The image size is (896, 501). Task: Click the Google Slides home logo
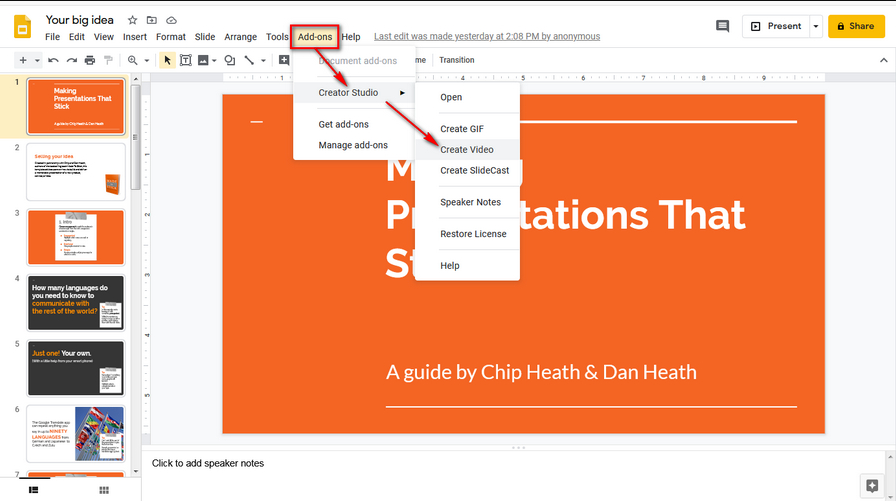[22, 27]
